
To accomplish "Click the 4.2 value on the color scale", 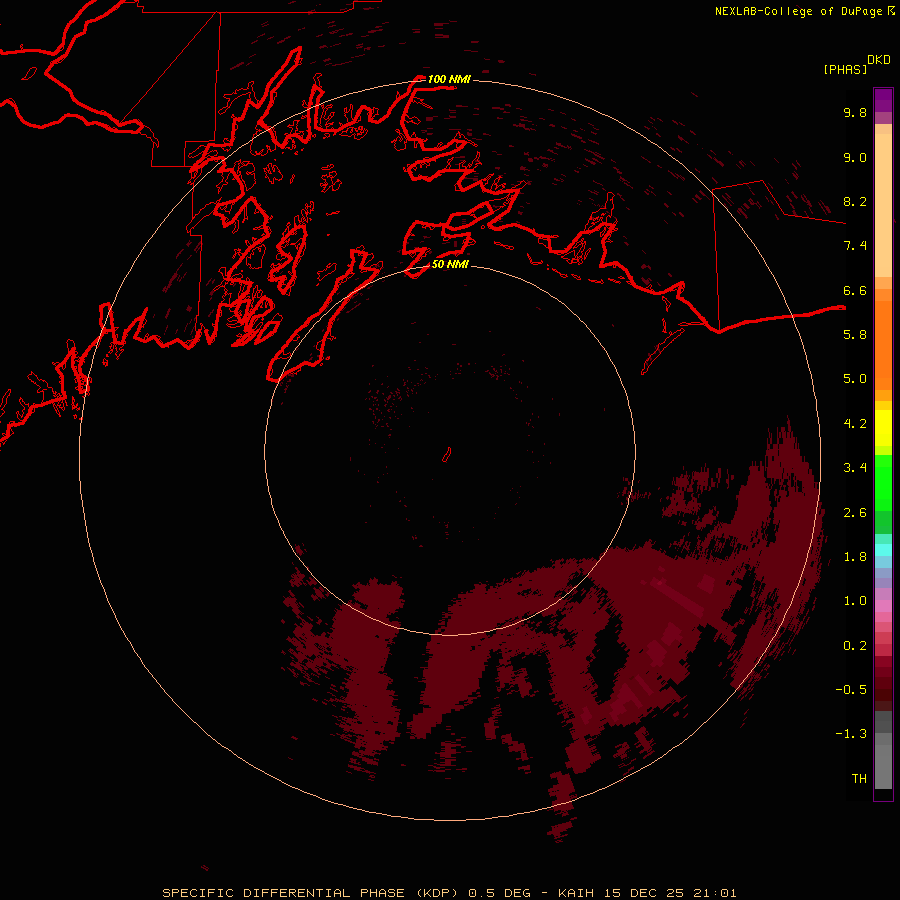I will [855, 424].
